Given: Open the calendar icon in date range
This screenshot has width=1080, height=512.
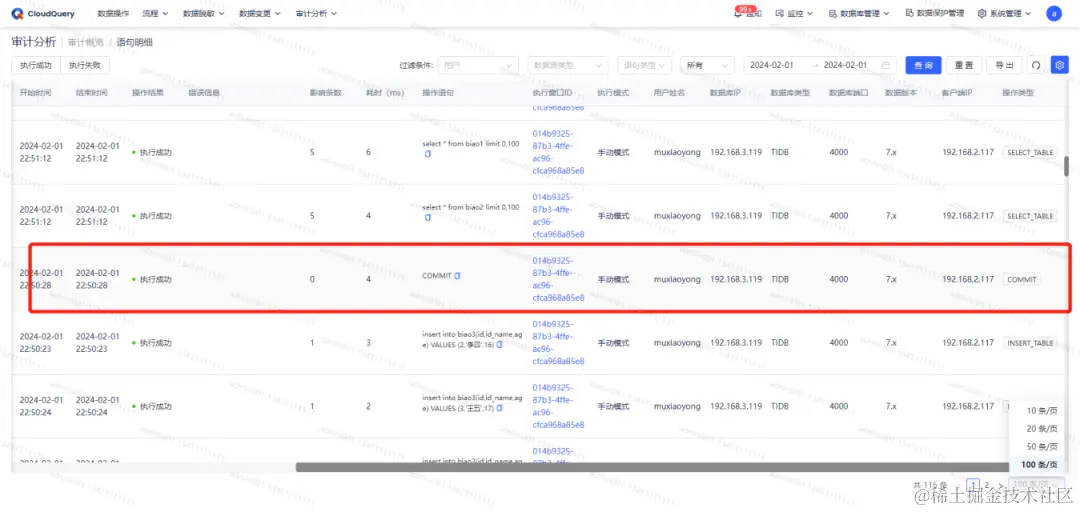Looking at the screenshot, I should (x=885, y=65).
